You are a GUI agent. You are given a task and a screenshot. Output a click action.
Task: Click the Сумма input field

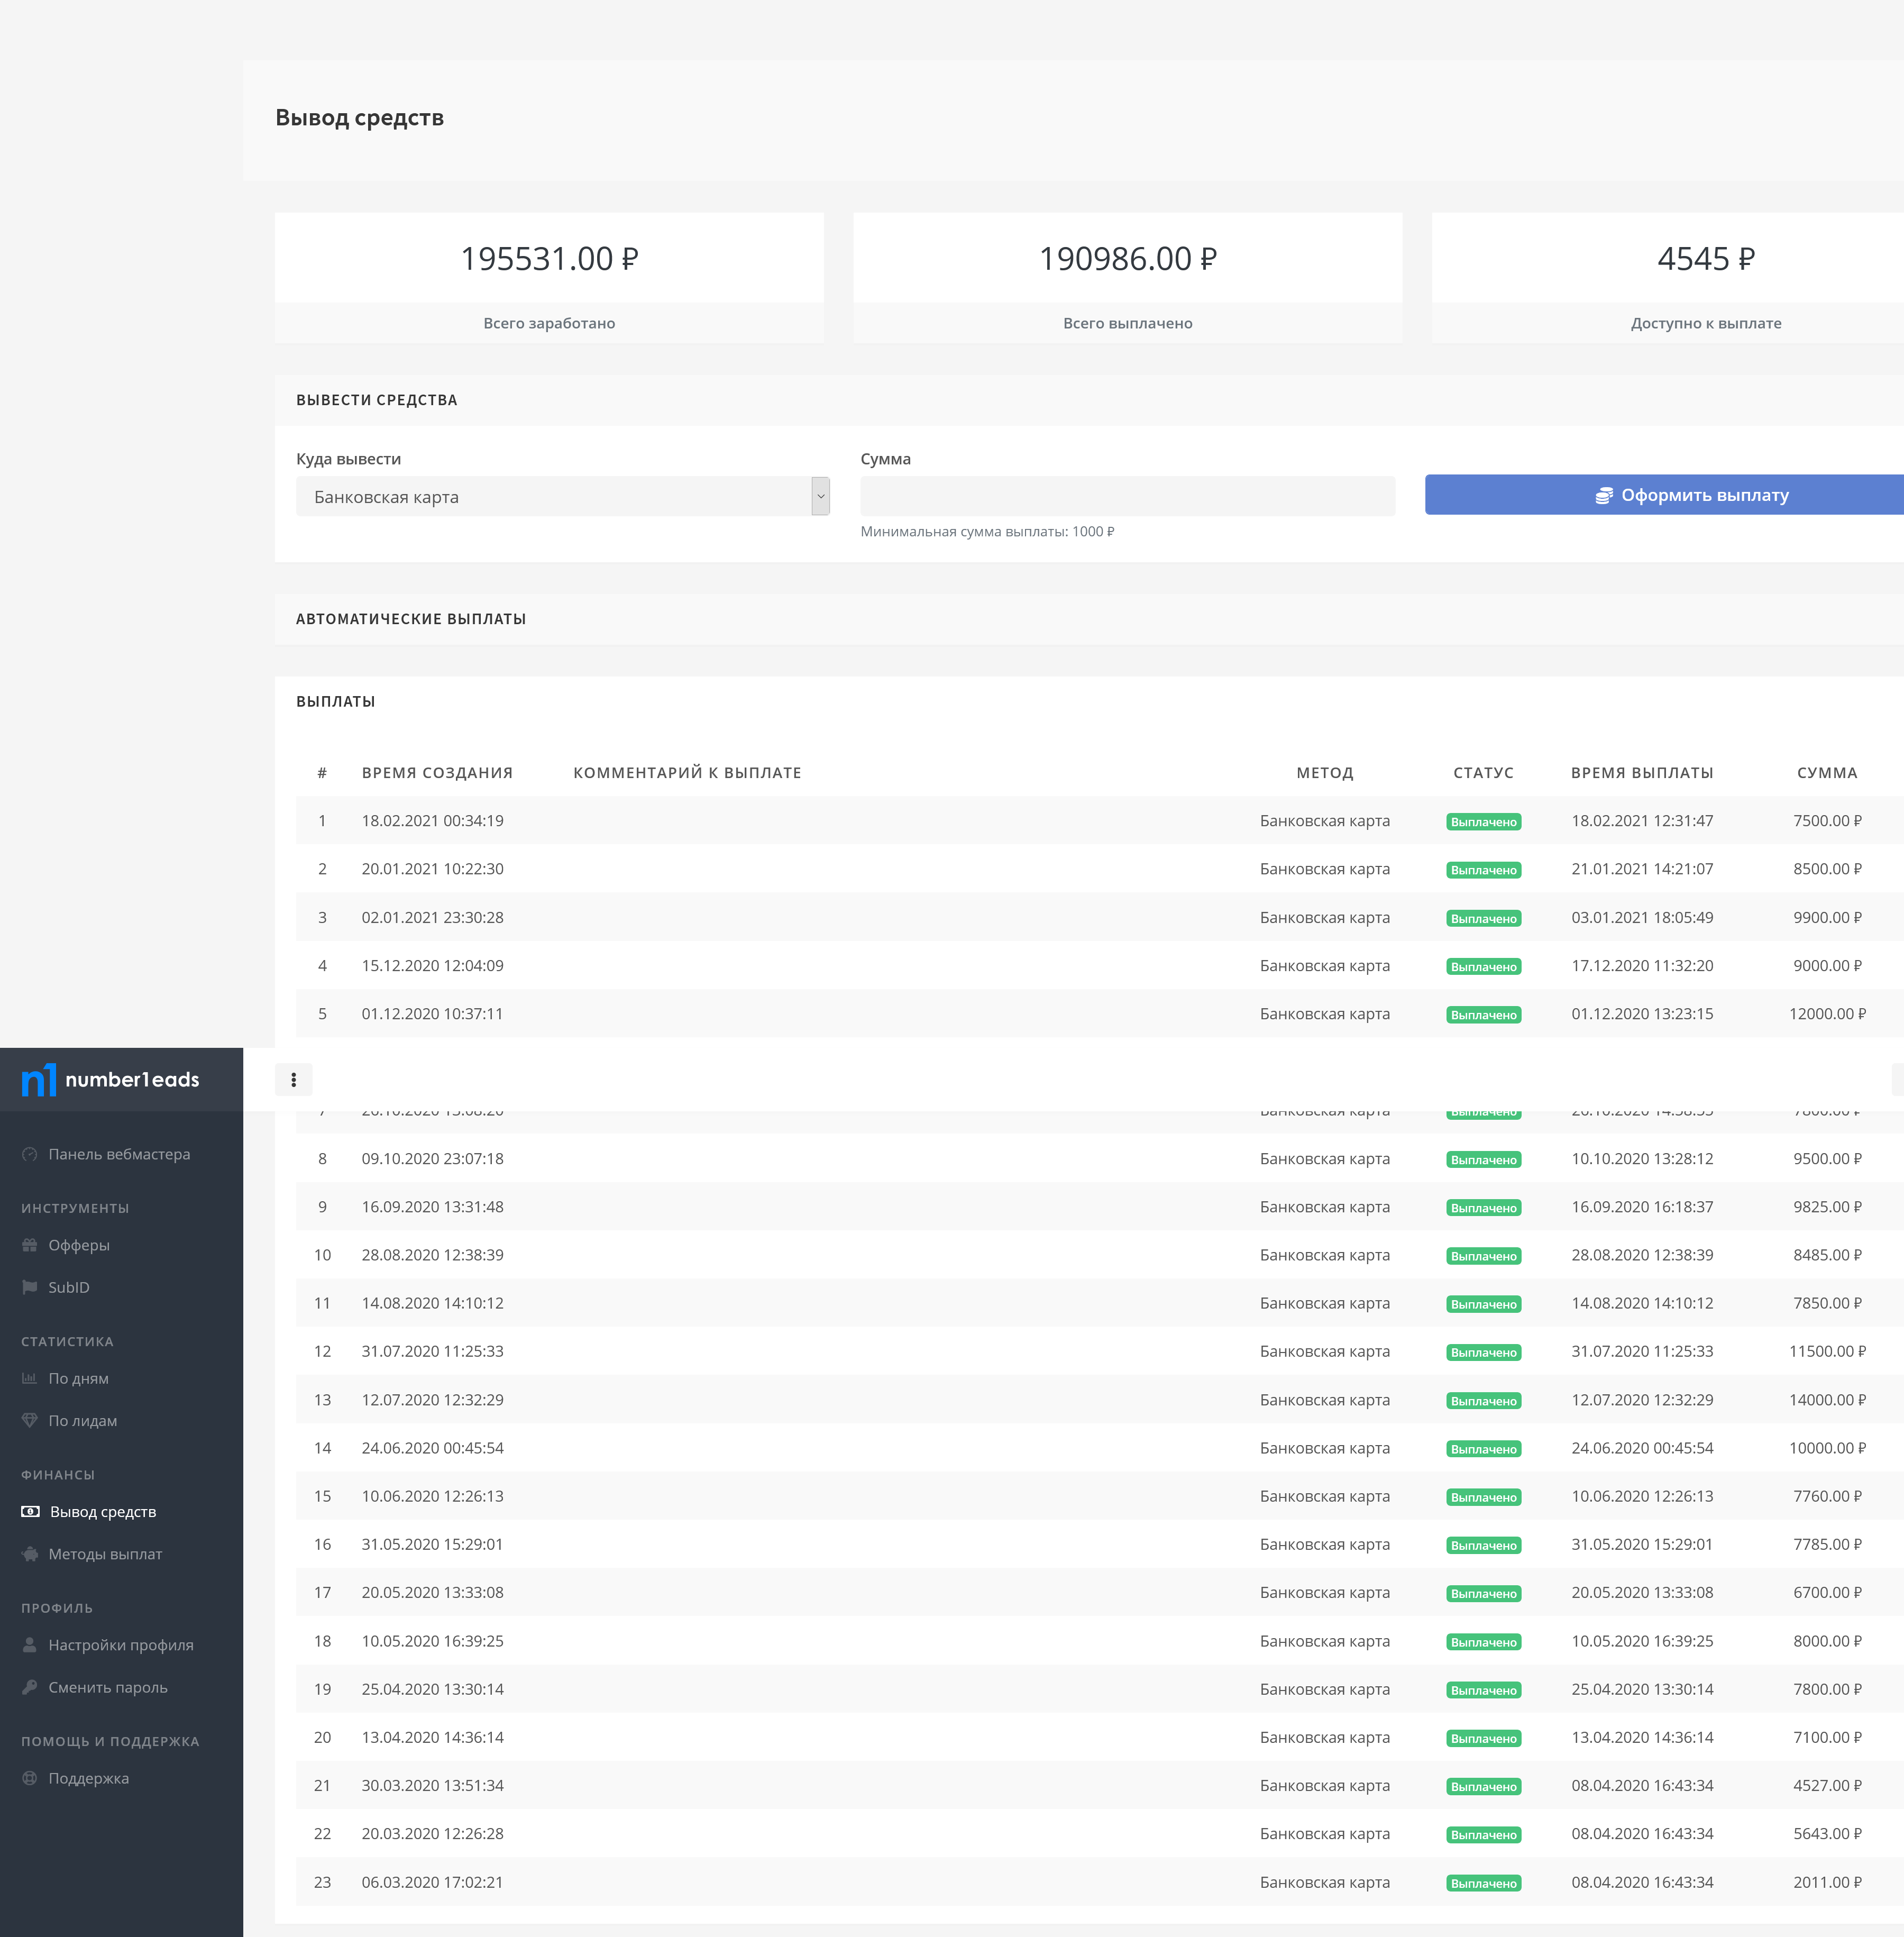pos(1127,496)
